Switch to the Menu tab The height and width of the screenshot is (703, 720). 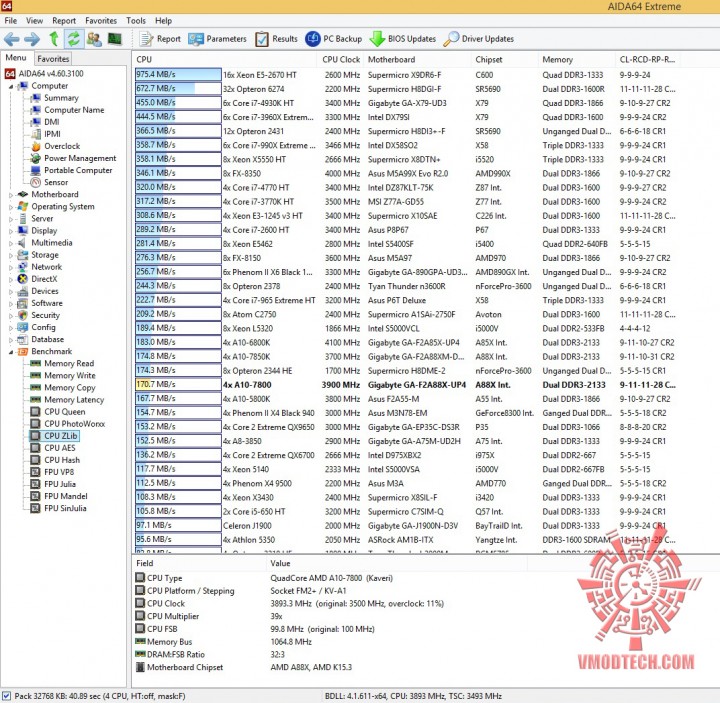16,58
